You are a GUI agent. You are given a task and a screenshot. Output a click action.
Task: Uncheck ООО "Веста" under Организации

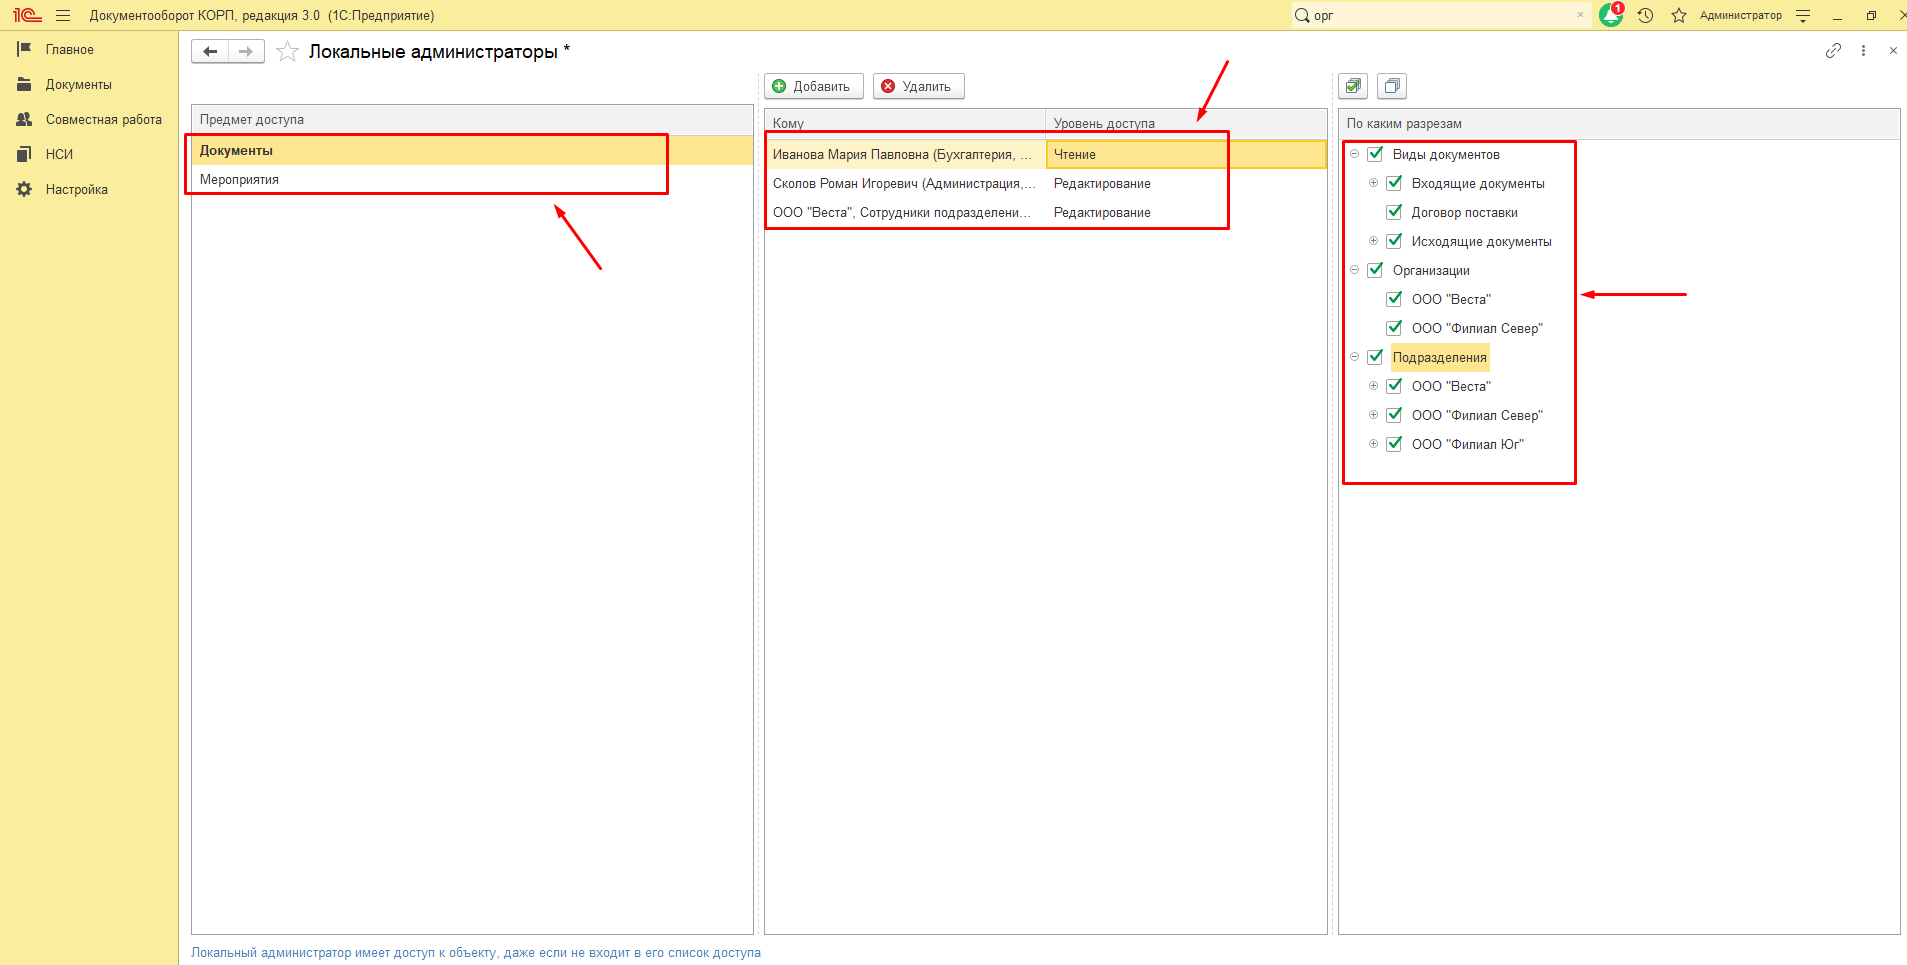[1394, 299]
